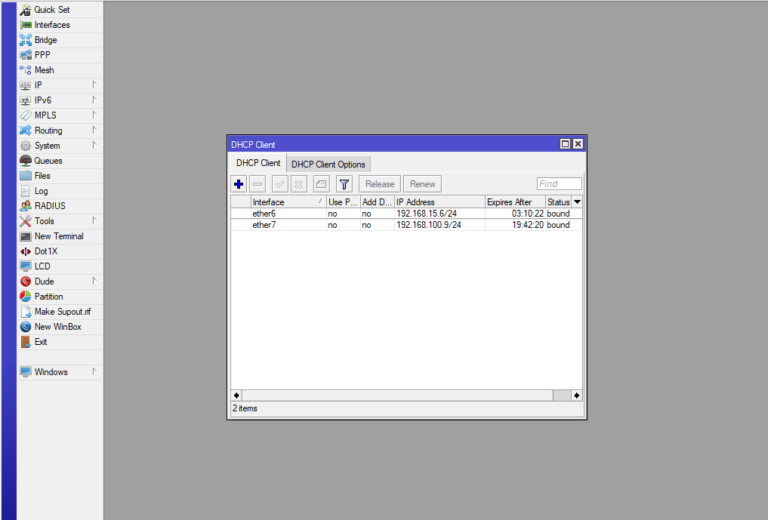Click the RADIUS sidebar entry

coord(50,206)
